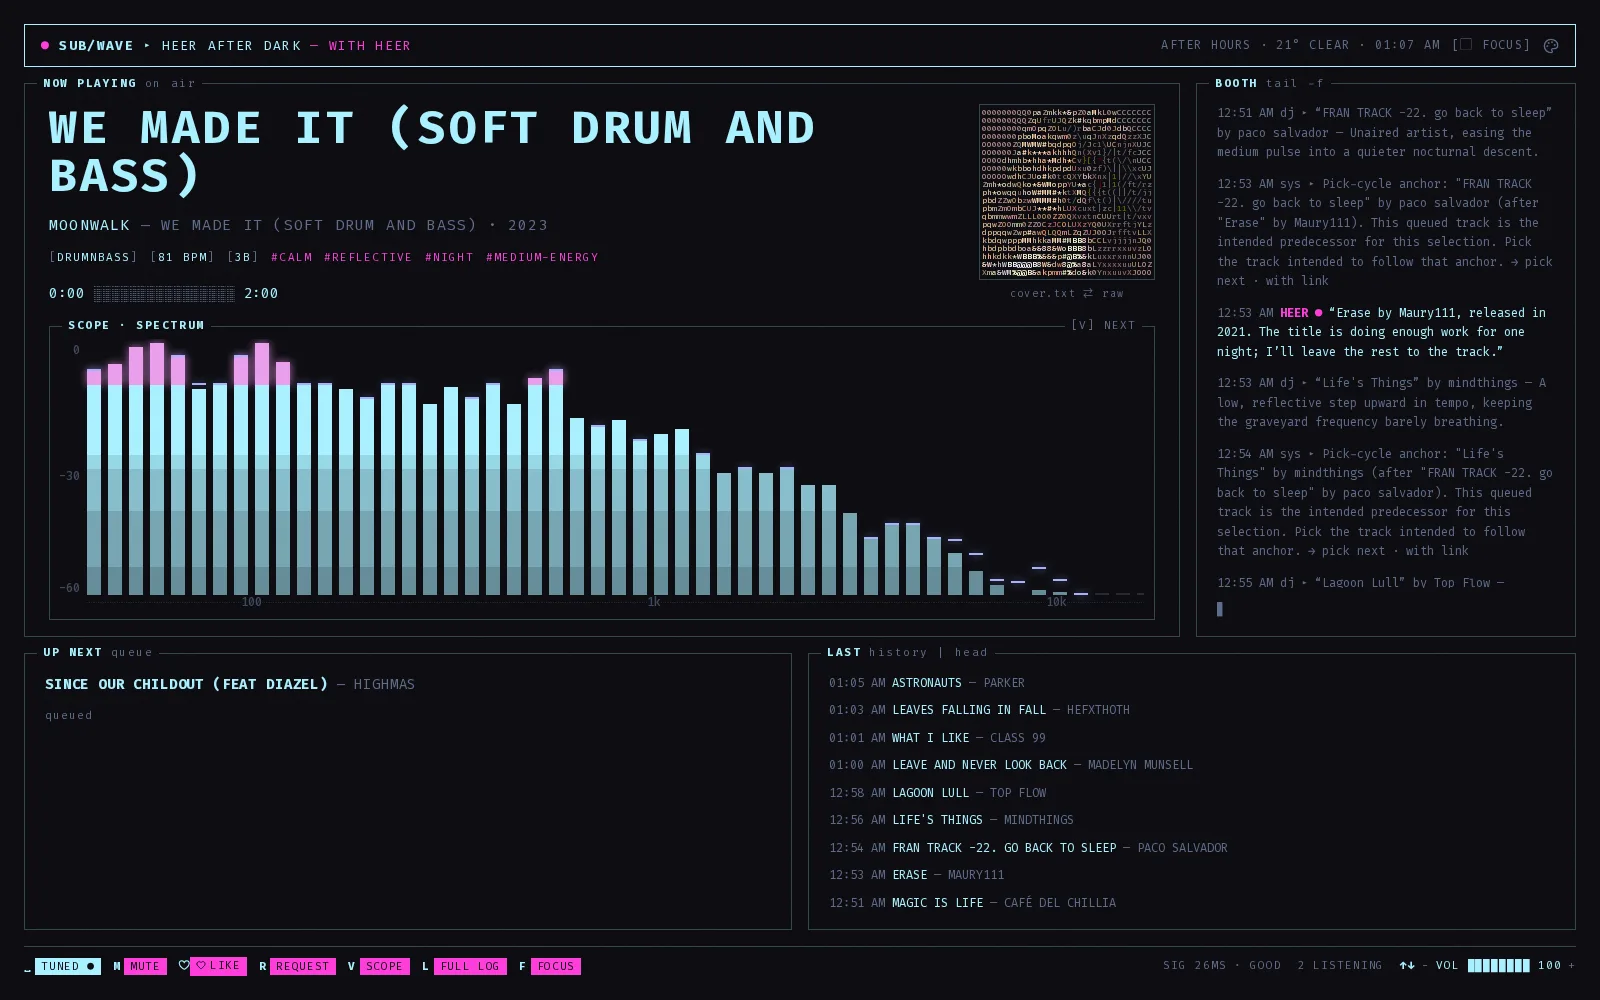The height and width of the screenshot is (1000, 1600).
Task: Raise volume with the plus sign
Action: pyautogui.click(x=1571, y=965)
